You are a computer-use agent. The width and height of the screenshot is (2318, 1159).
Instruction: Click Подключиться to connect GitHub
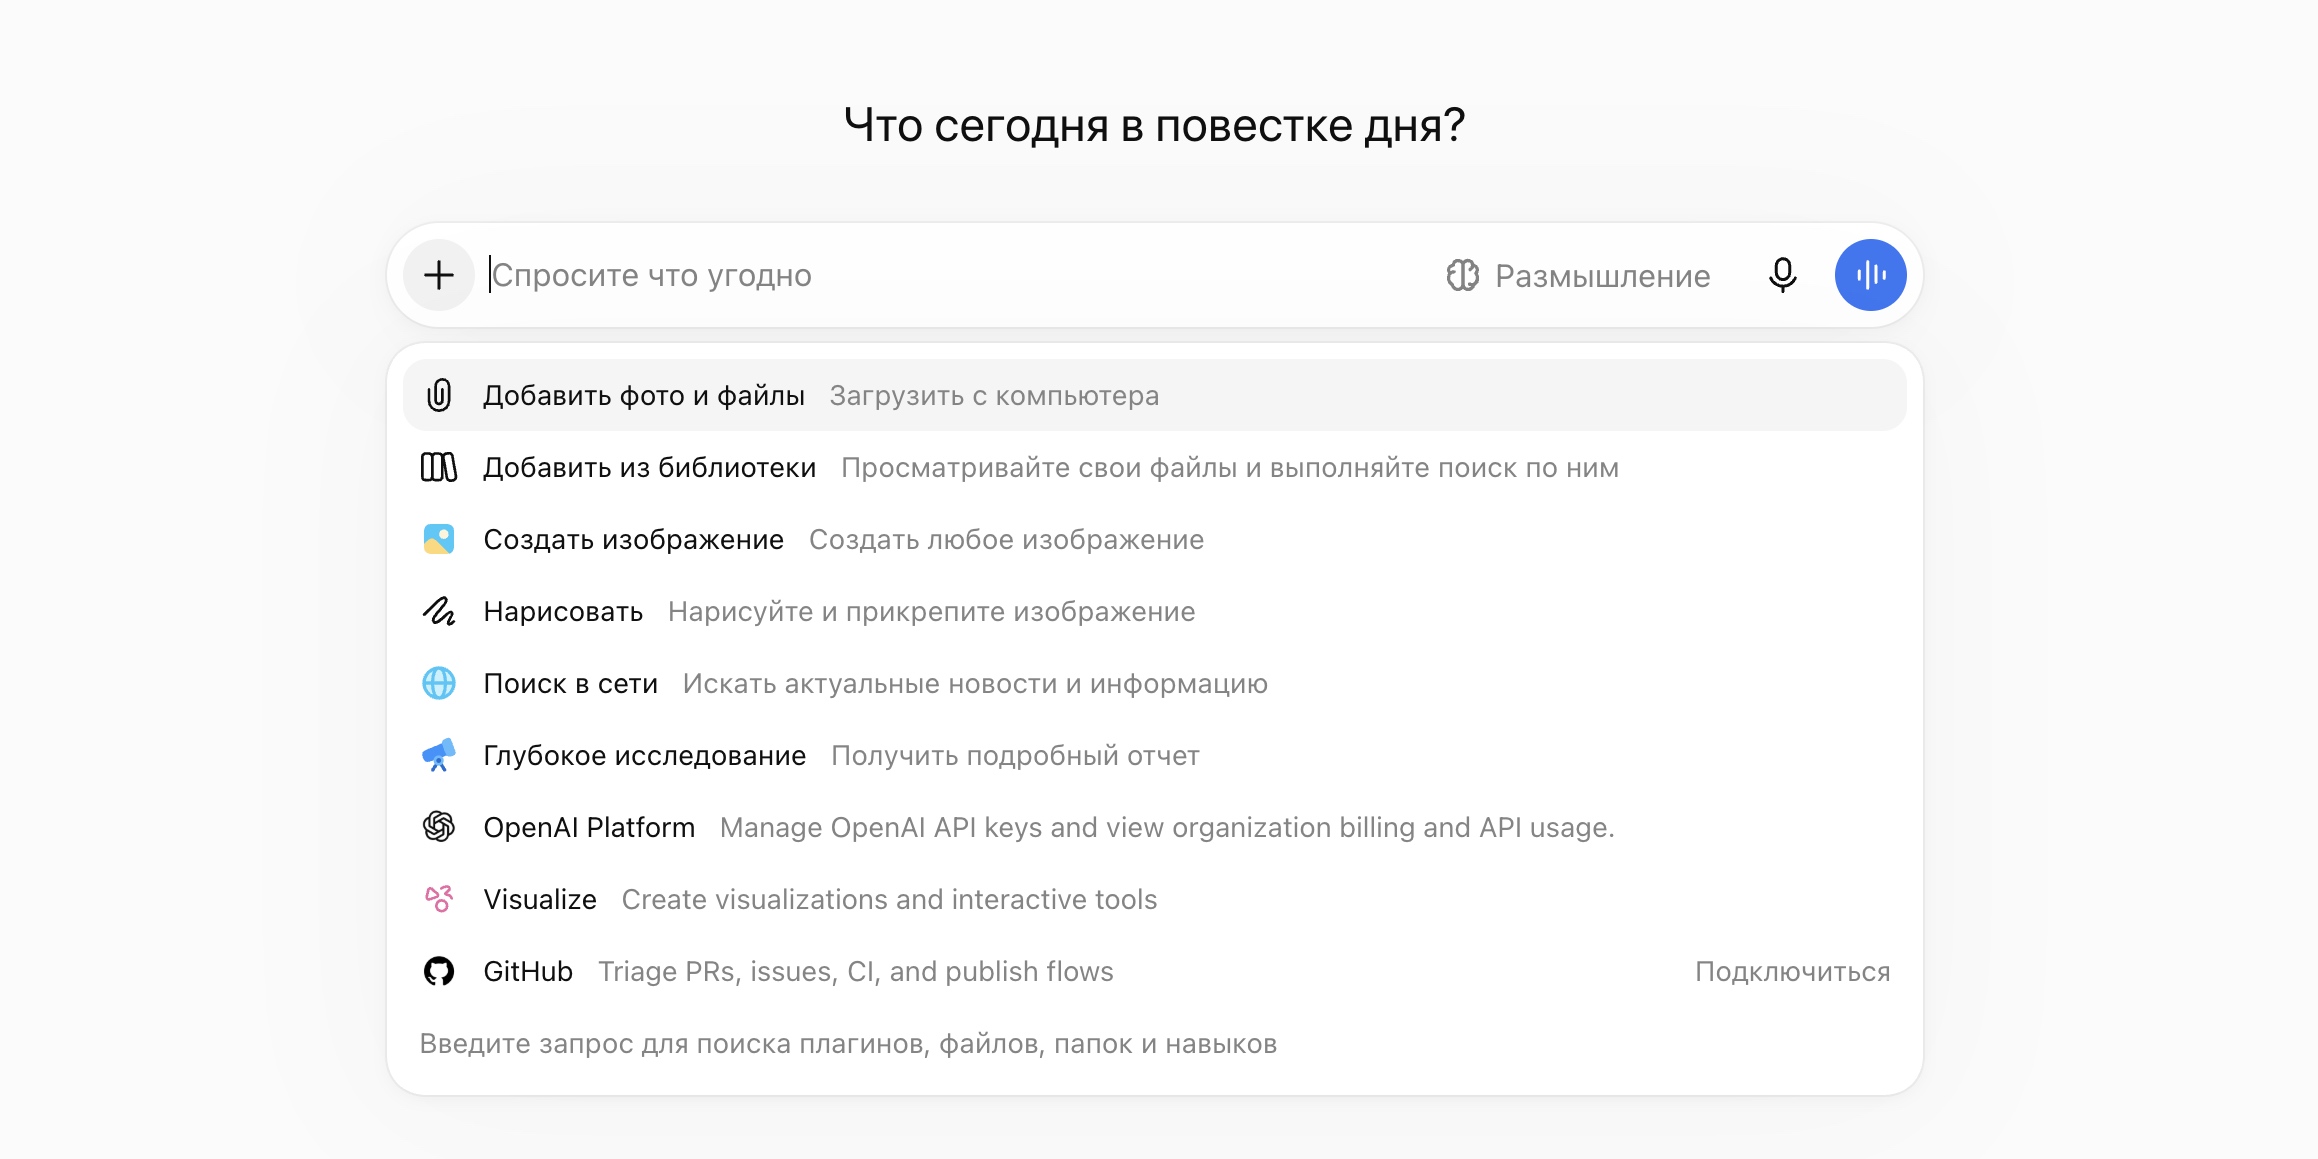coord(1792,971)
